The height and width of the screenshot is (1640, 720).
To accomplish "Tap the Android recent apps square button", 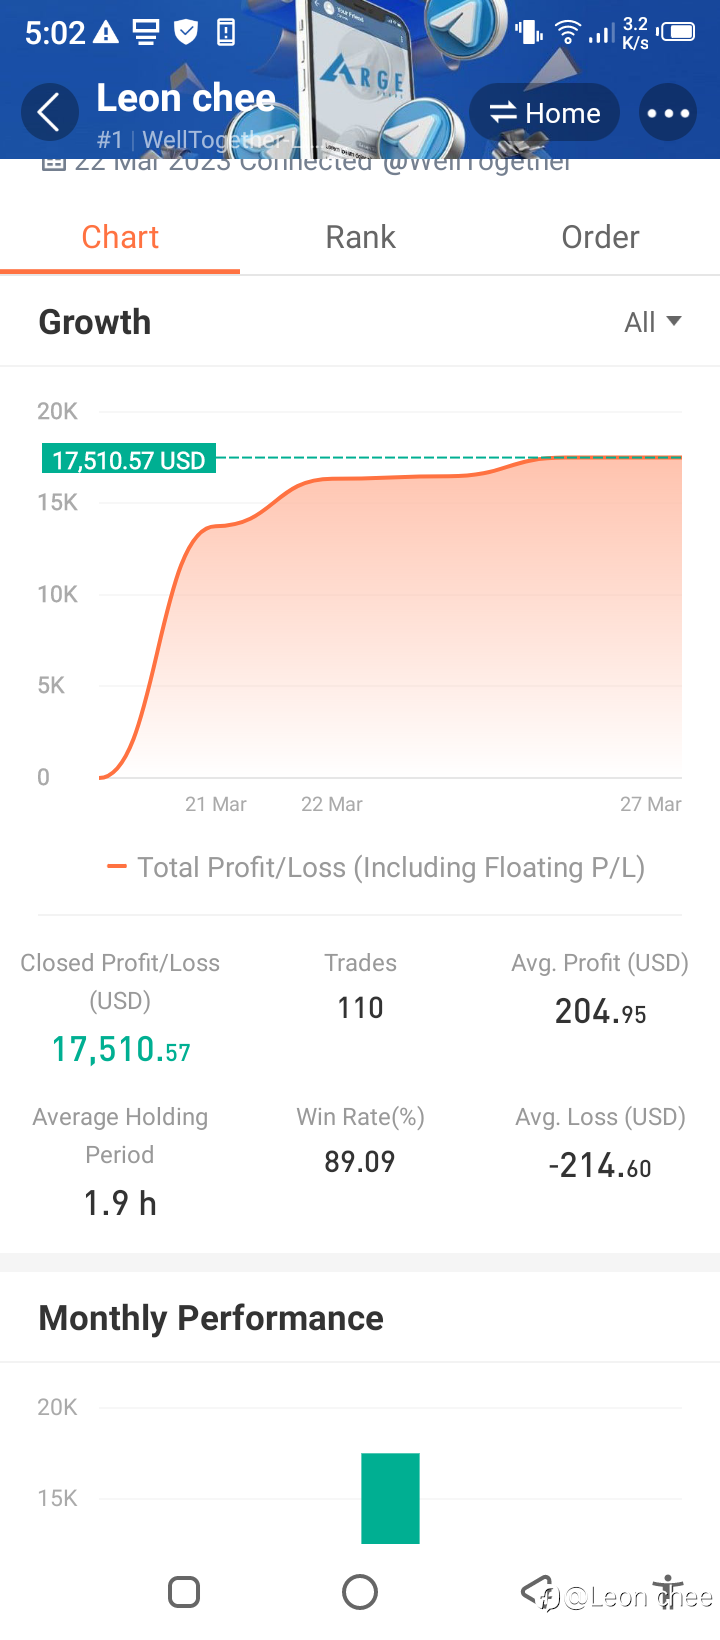I will (x=184, y=1592).
